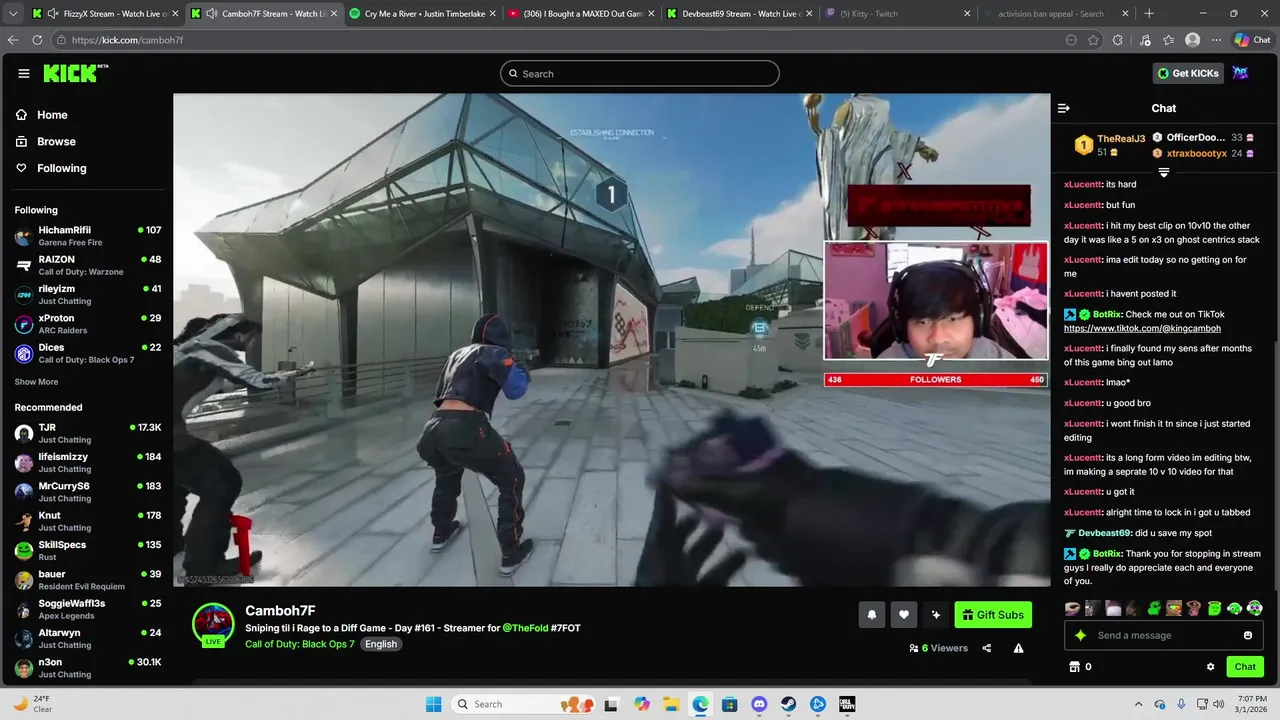Open chat settings gear

1210,667
